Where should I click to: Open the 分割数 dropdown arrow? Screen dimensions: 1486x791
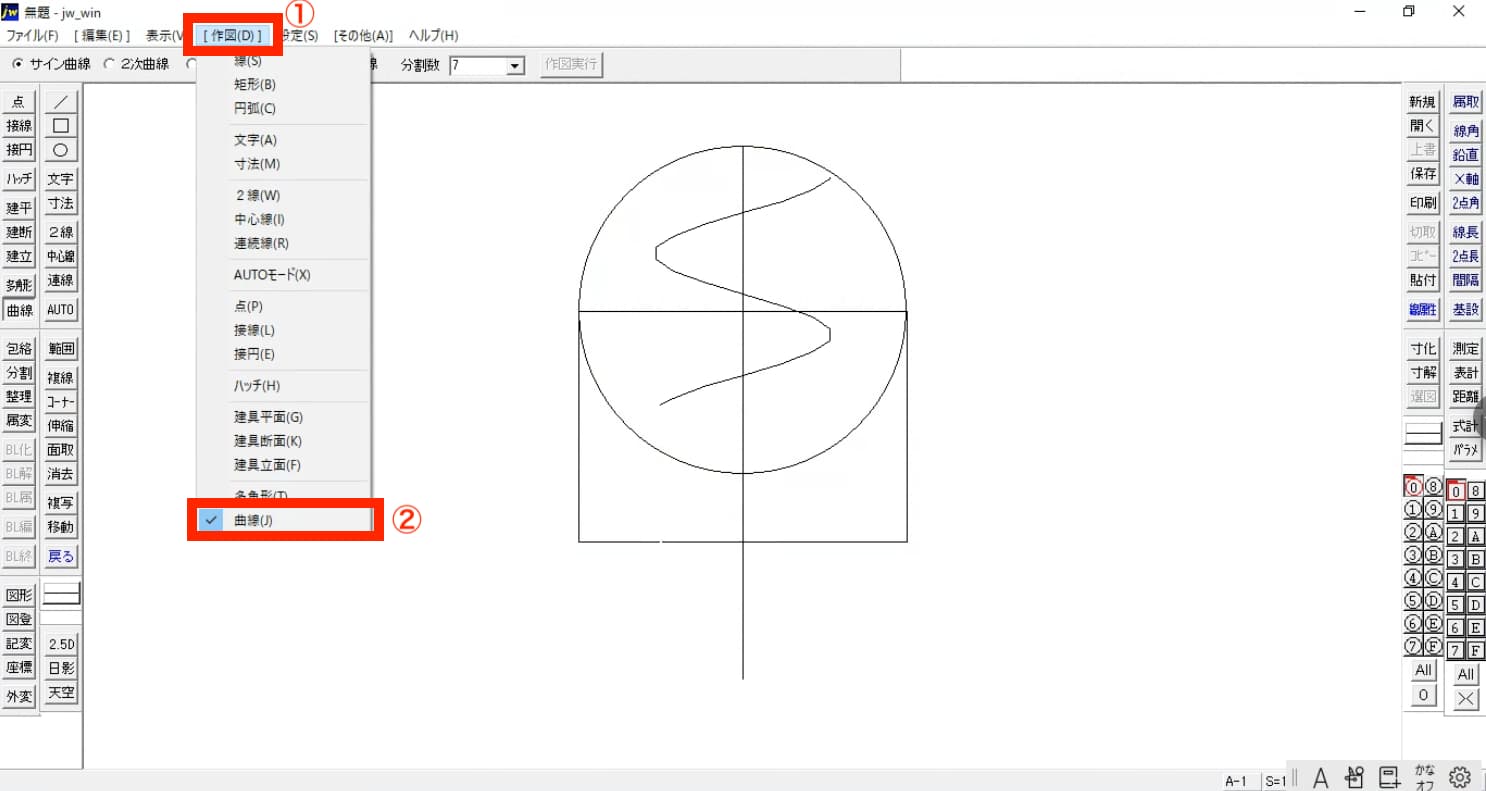coord(516,66)
